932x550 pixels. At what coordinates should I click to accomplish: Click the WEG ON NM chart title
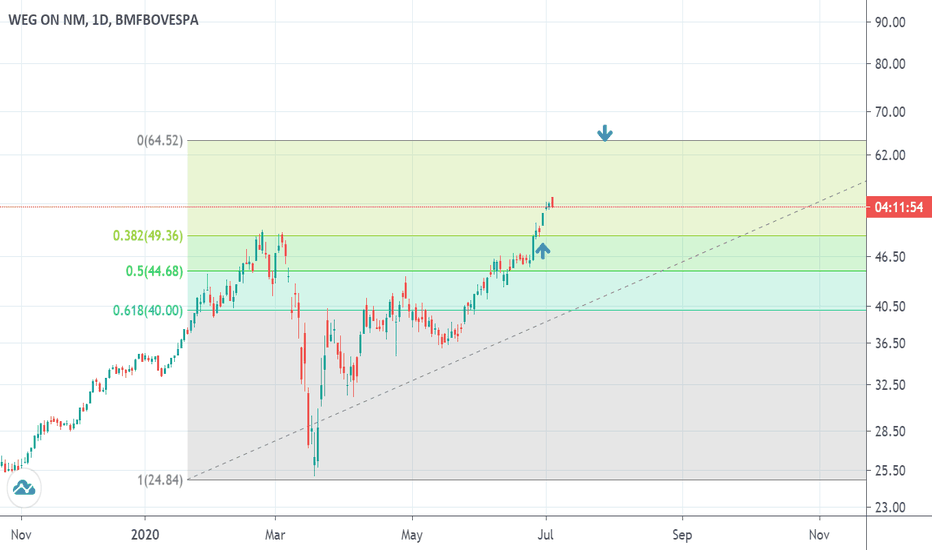pyautogui.click(x=103, y=20)
